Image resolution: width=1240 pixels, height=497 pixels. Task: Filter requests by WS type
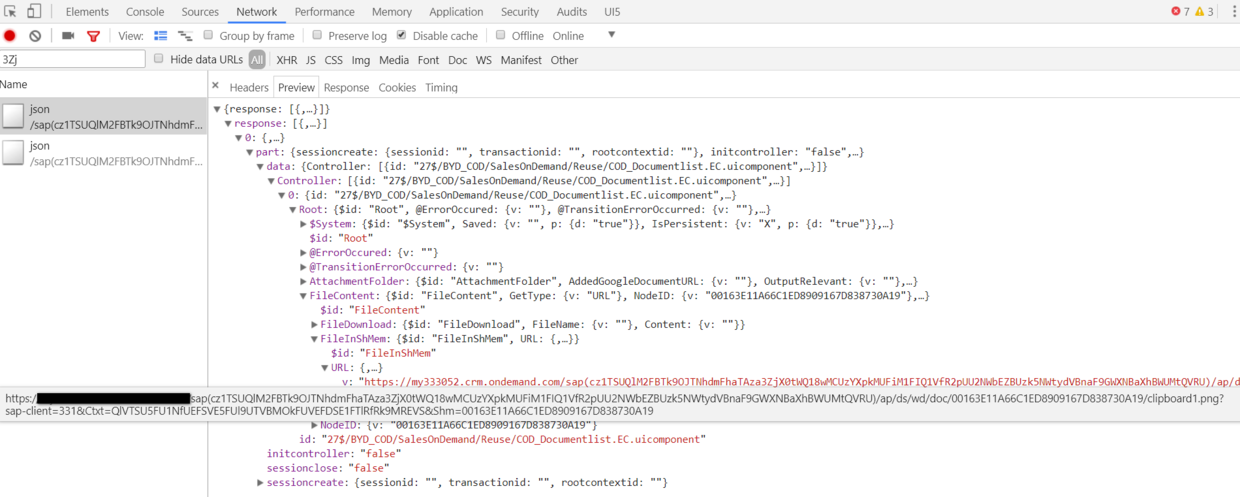(484, 60)
